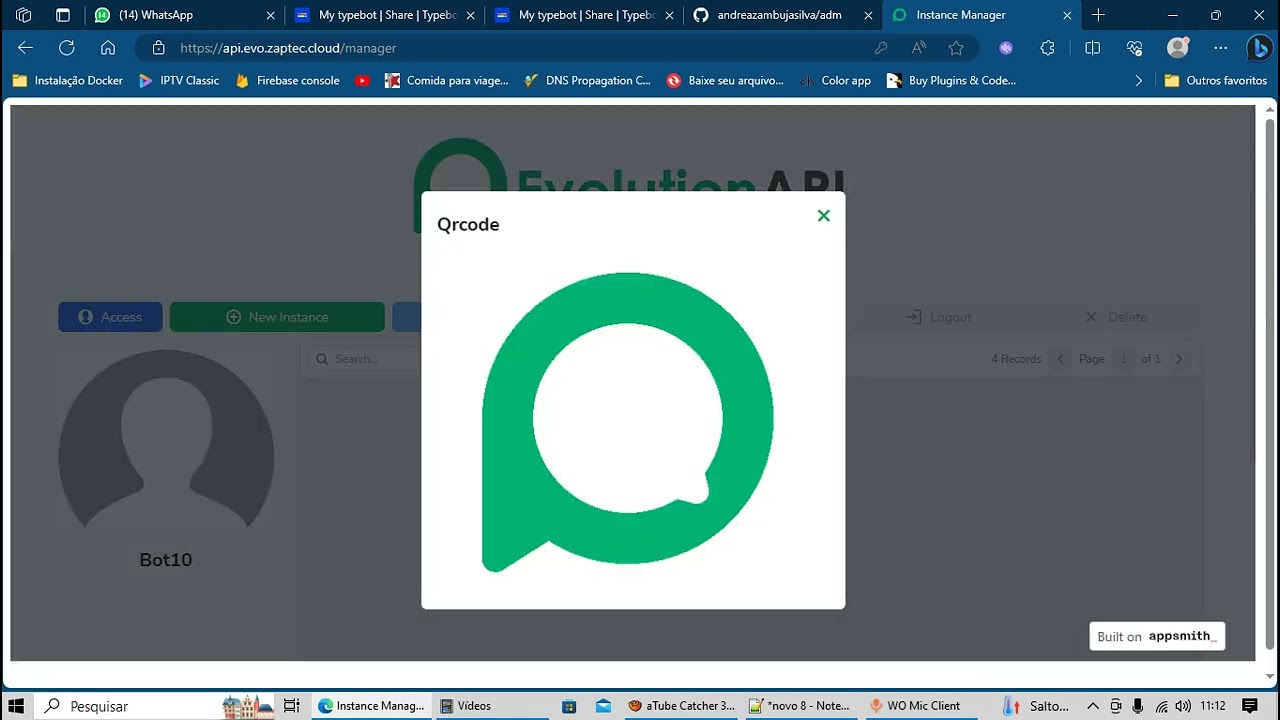This screenshot has width=1280, height=720.
Task: Activate Read aloud icon
Action: point(919,48)
